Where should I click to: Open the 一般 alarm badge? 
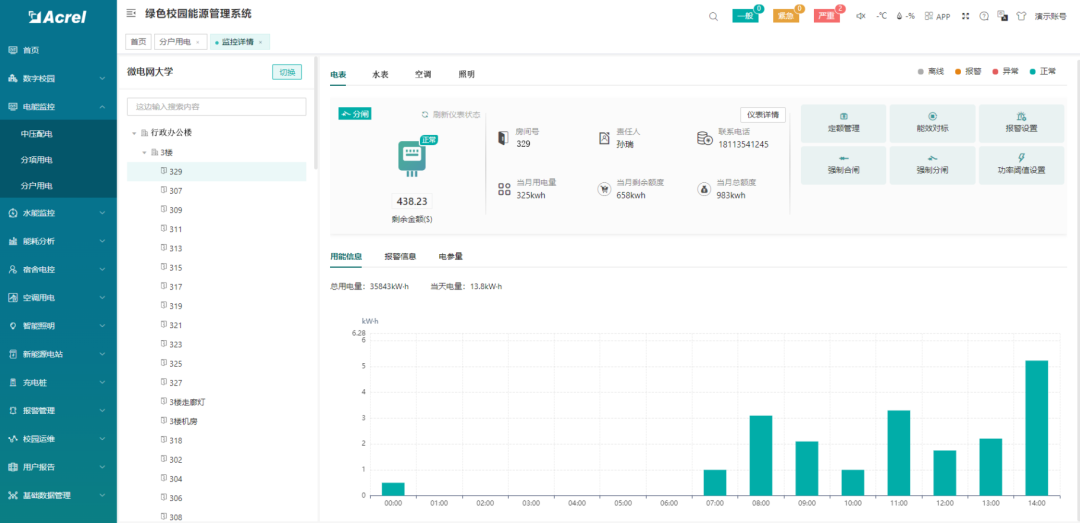coord(745,16)
